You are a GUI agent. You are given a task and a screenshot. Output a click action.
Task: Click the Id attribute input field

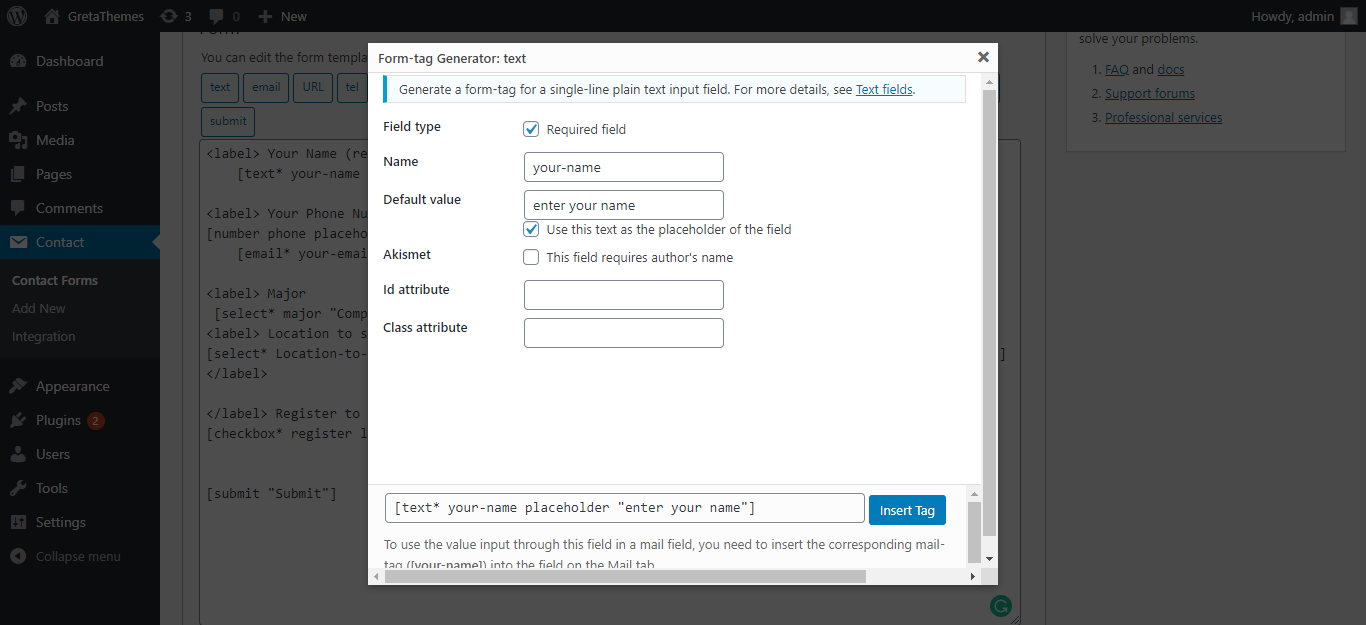tap(623, 295)
